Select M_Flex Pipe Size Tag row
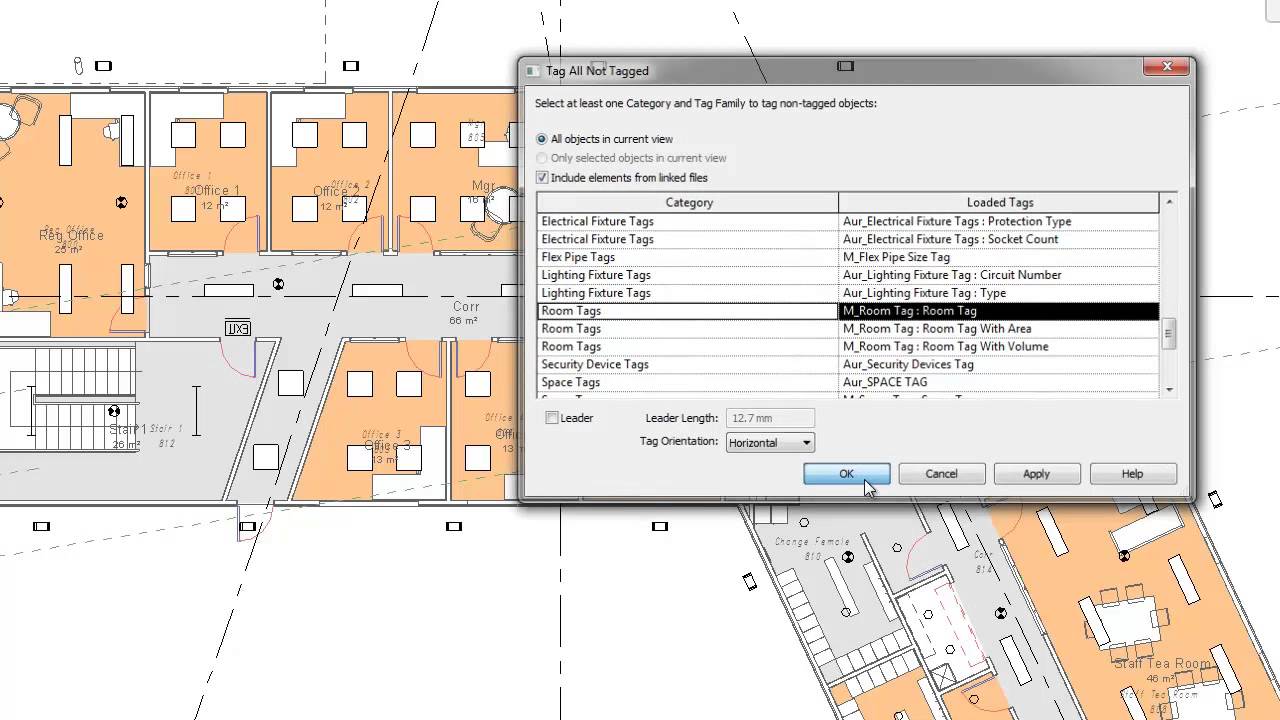This screenshot has height=720, width=1280. [848, 257]
